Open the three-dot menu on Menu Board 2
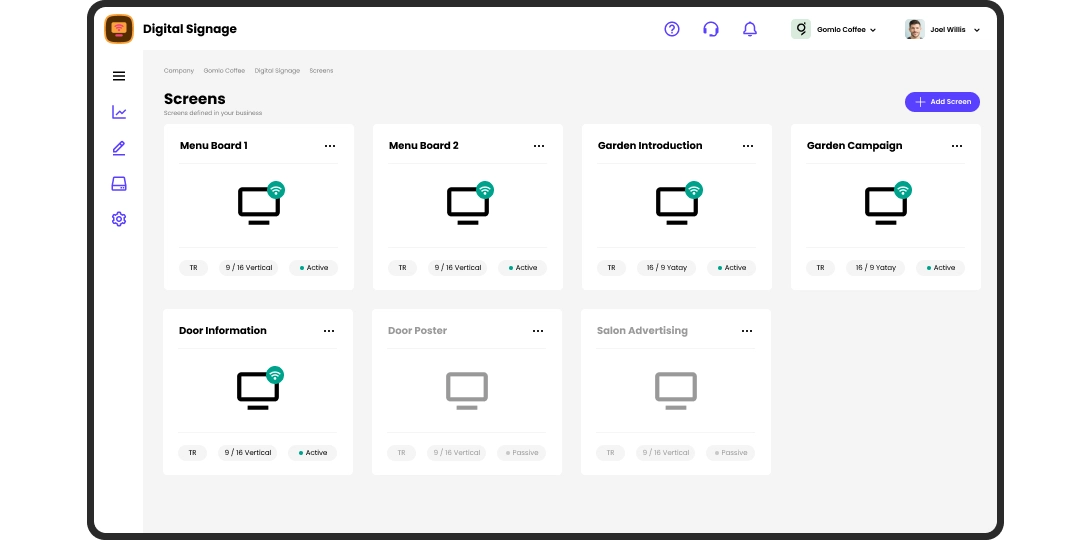This screenshot has height=540, width=1092. [x=539, y=146]
